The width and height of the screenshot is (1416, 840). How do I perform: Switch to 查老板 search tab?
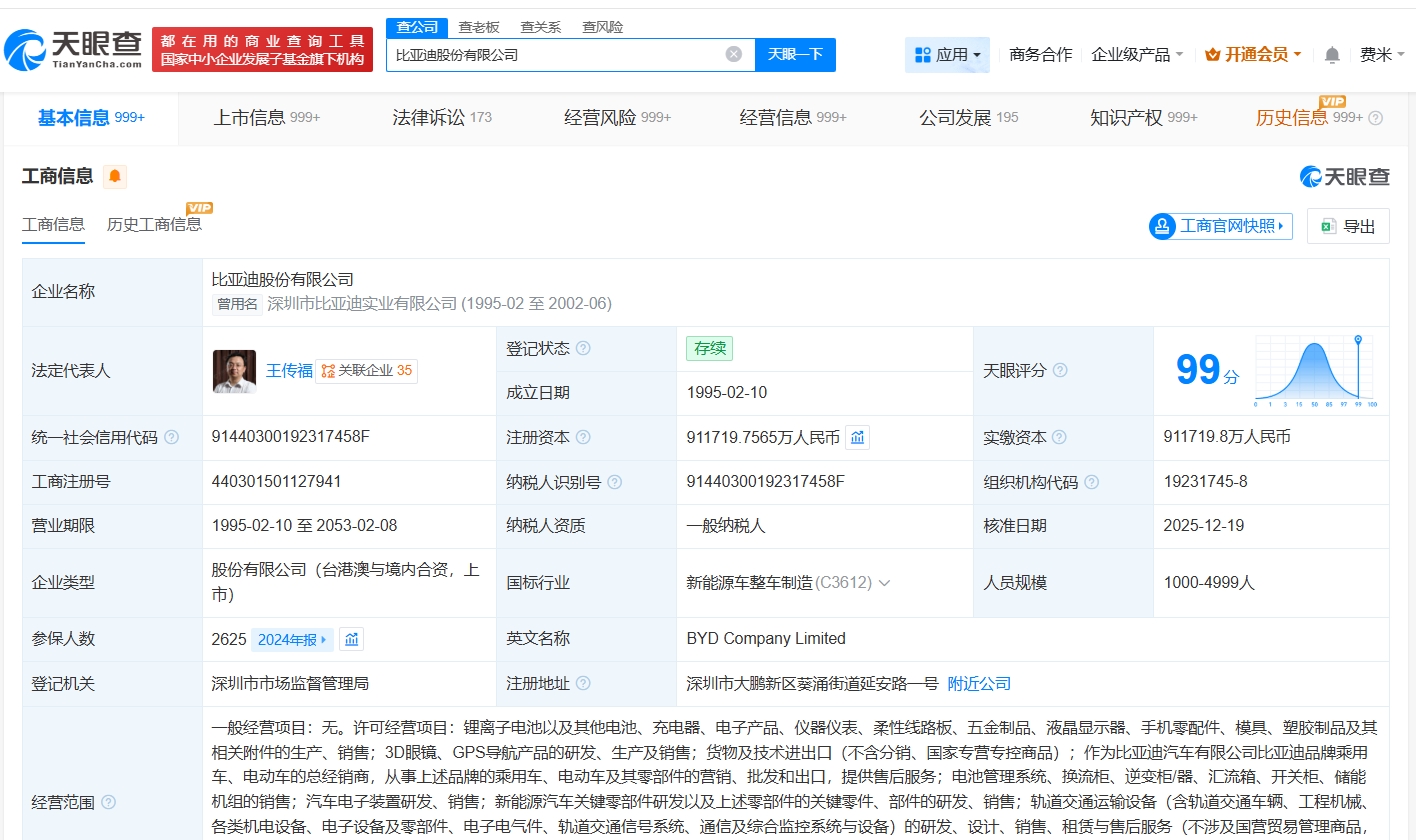[479, 27]
